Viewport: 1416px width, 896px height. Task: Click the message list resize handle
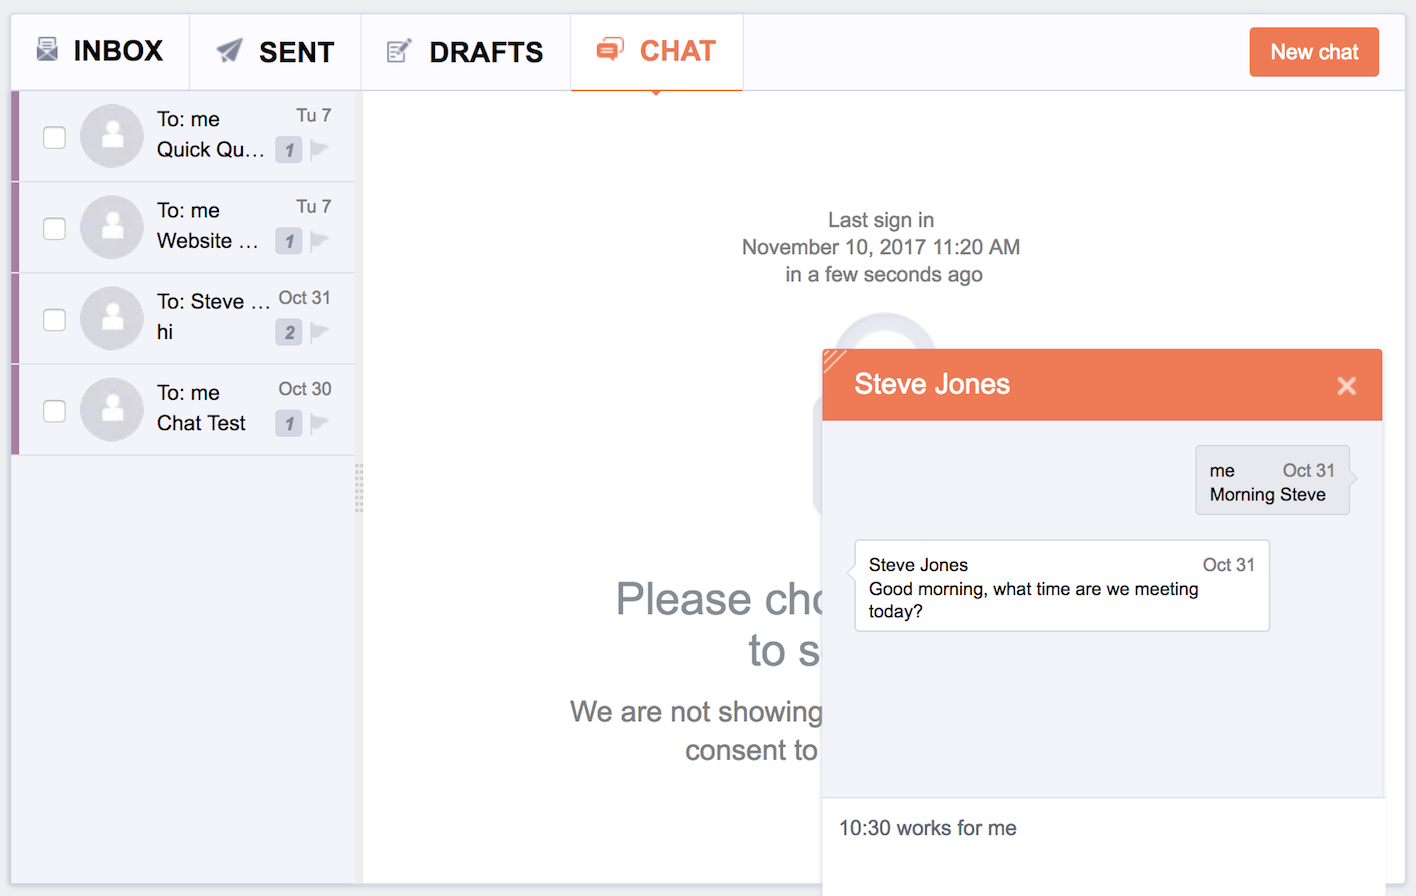click(x=359, y=488)
